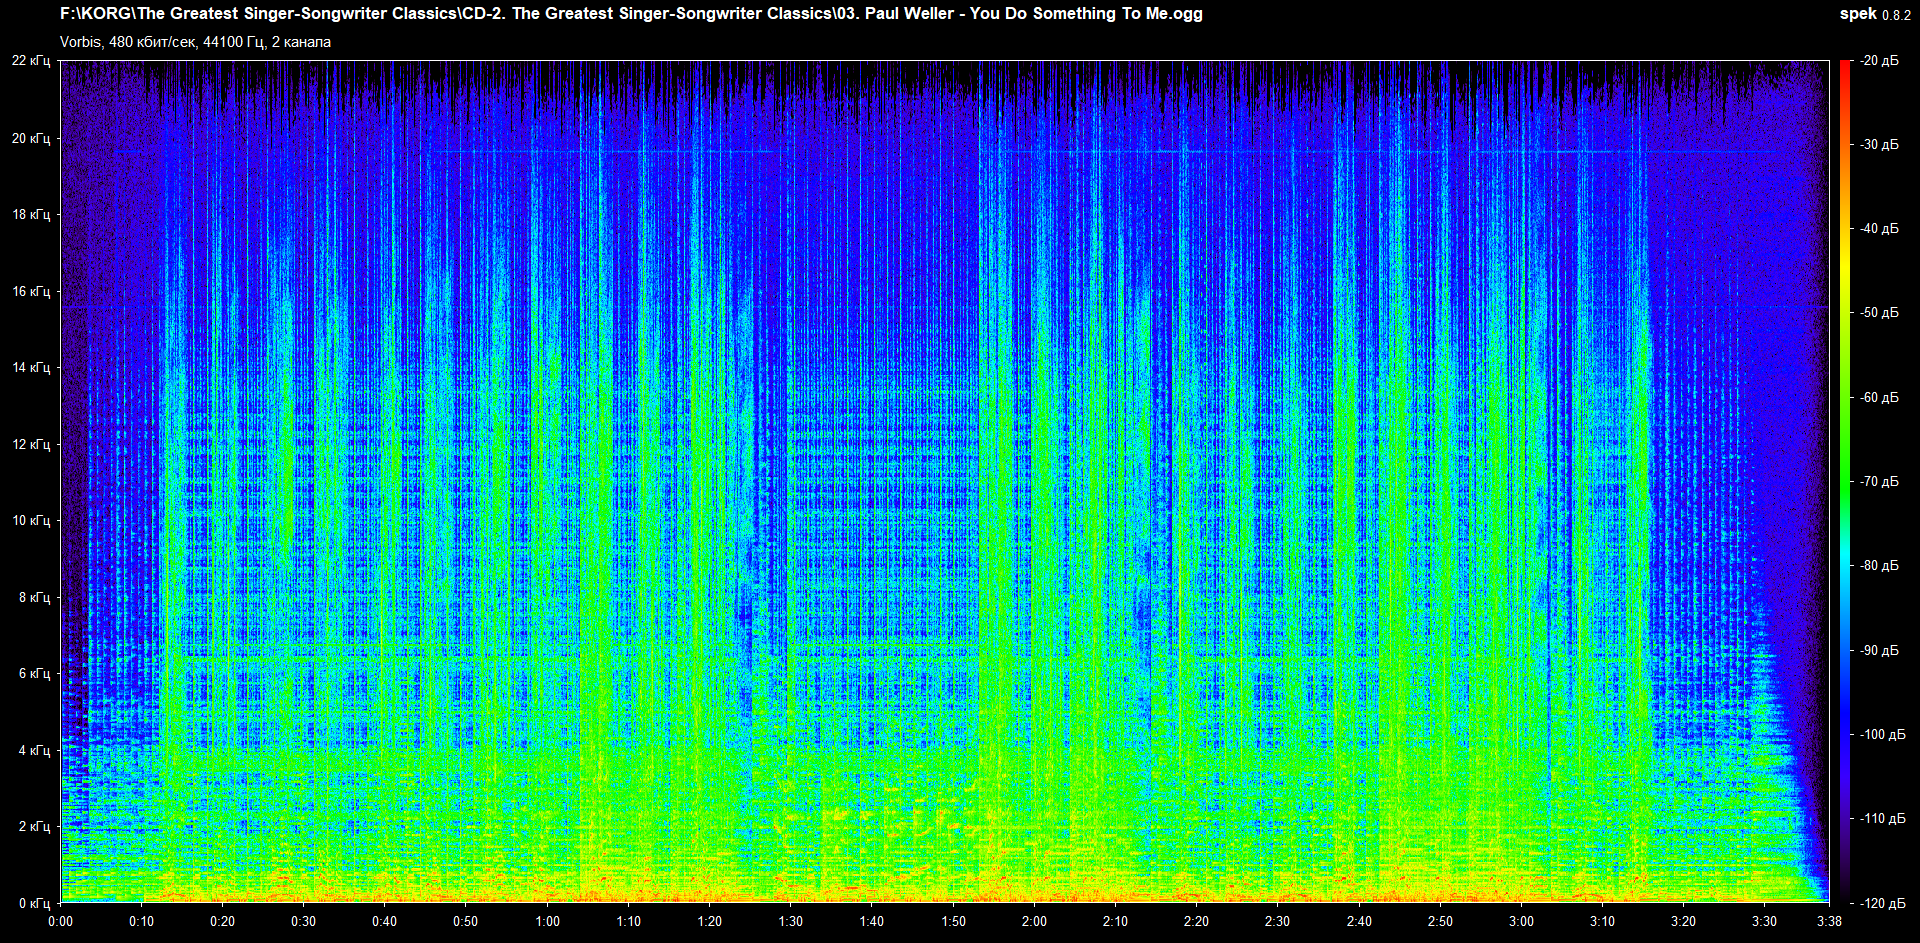This screenshot has width=1920, height=943.
Task: Select the 2:00 marker on the time axis
Action: [x=1034, y=921]
